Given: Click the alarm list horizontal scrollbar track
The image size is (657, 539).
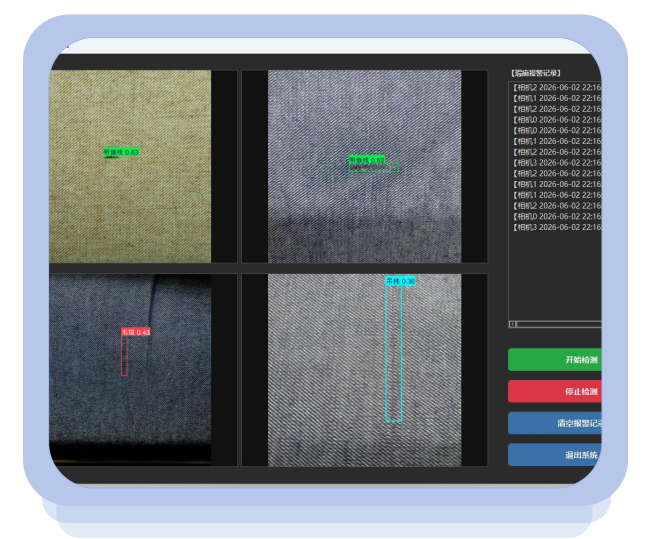Looking at the screenshot, I should (559, 324).
